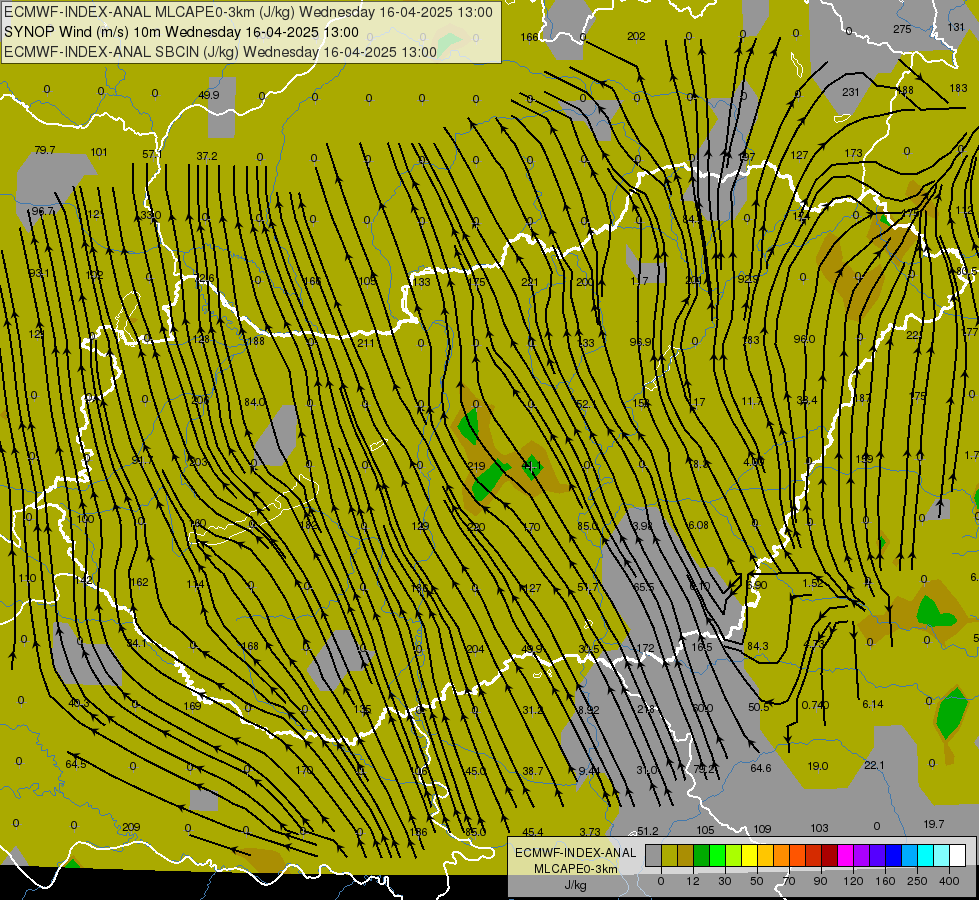Click the legend tick label 120
The height and width of the screenshot is (900, 979).
coord(853,881)
